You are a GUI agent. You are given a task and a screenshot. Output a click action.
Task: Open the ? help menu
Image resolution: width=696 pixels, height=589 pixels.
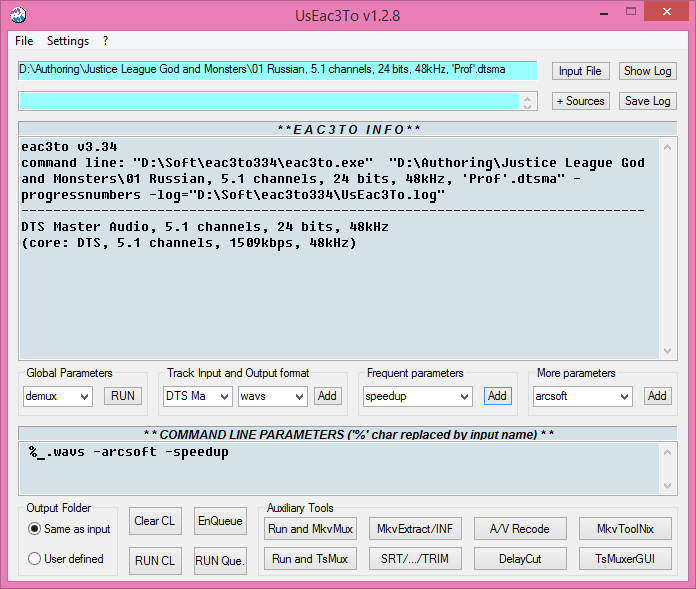point(105,41)
